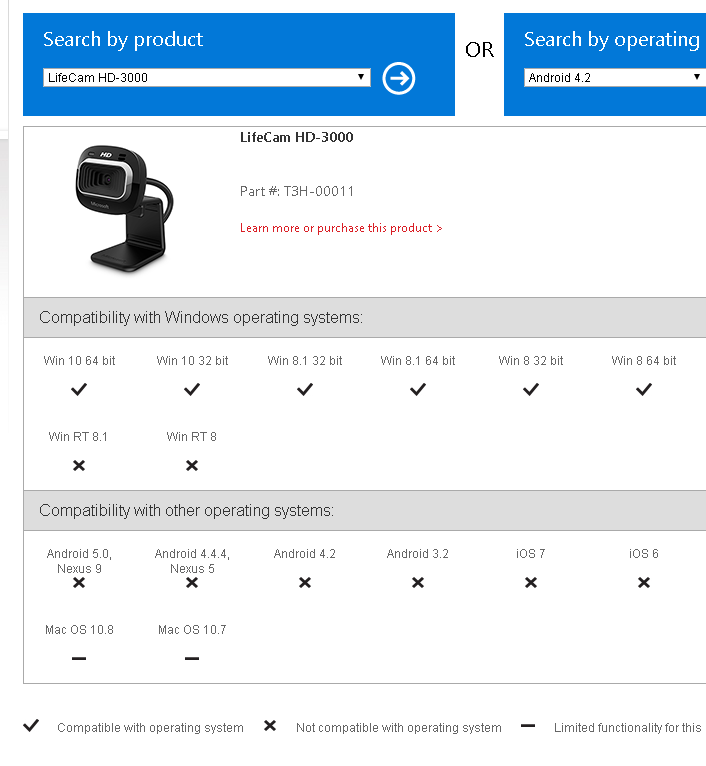706x766 pixels.
Task: Click the Search by product heading
Action: (x=123, y=40)
